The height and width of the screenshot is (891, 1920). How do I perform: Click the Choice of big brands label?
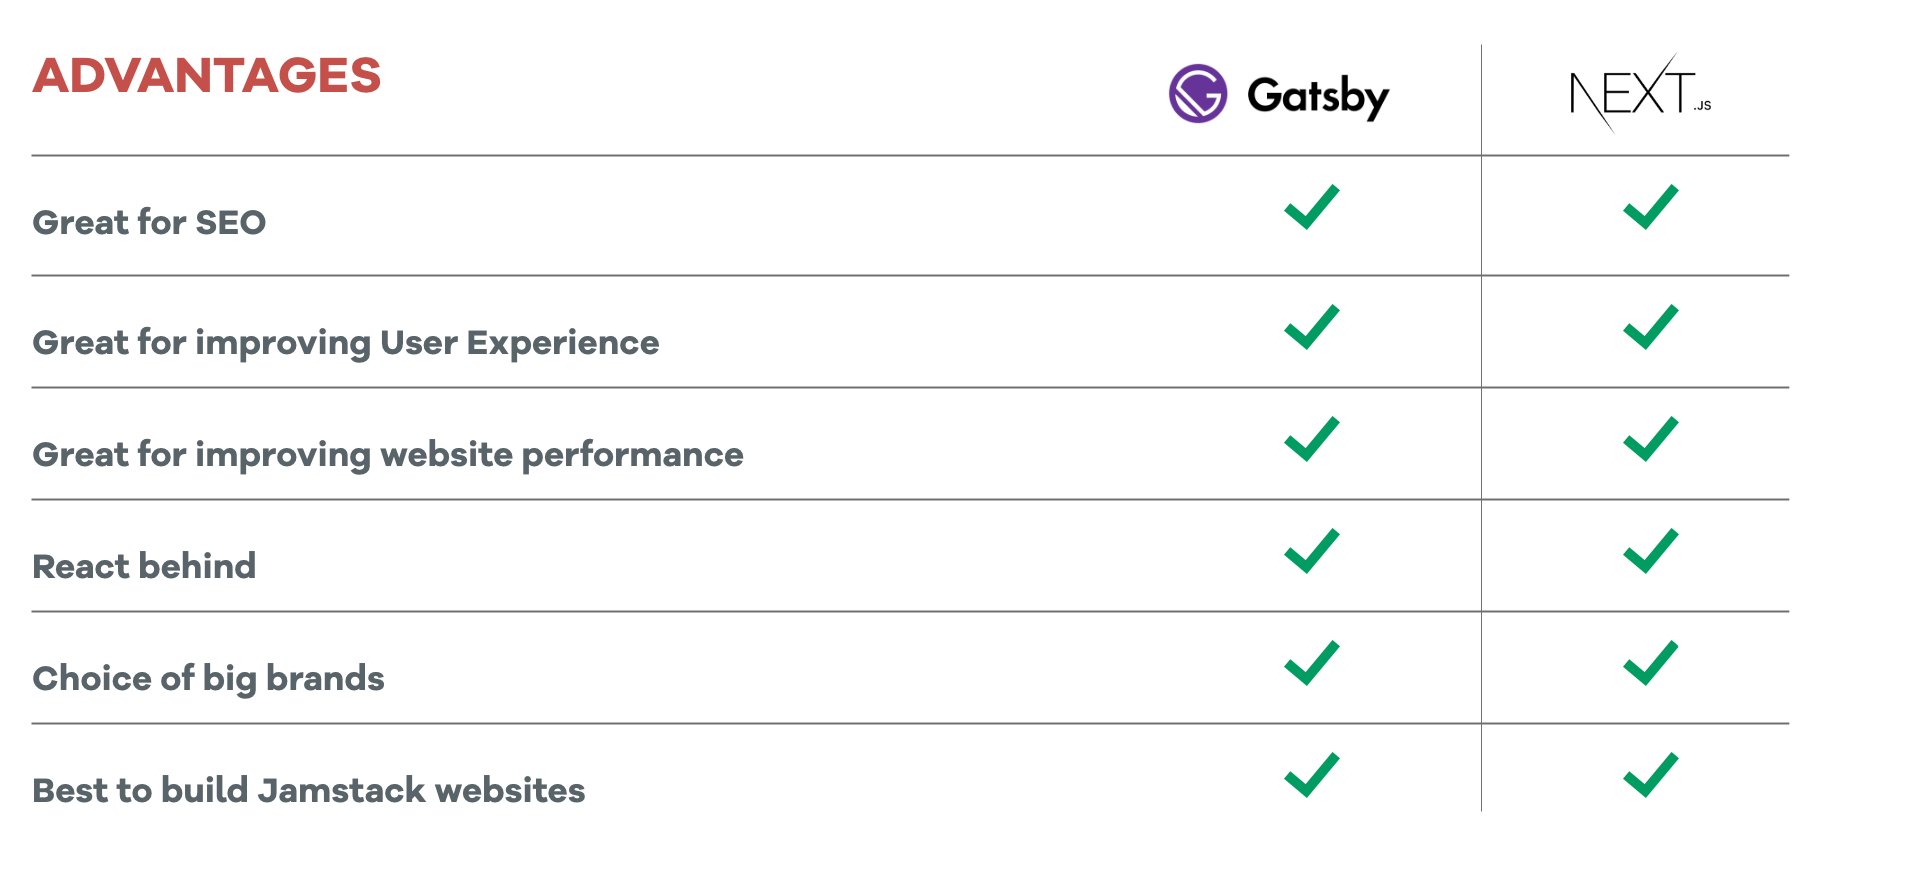(208, 678)
